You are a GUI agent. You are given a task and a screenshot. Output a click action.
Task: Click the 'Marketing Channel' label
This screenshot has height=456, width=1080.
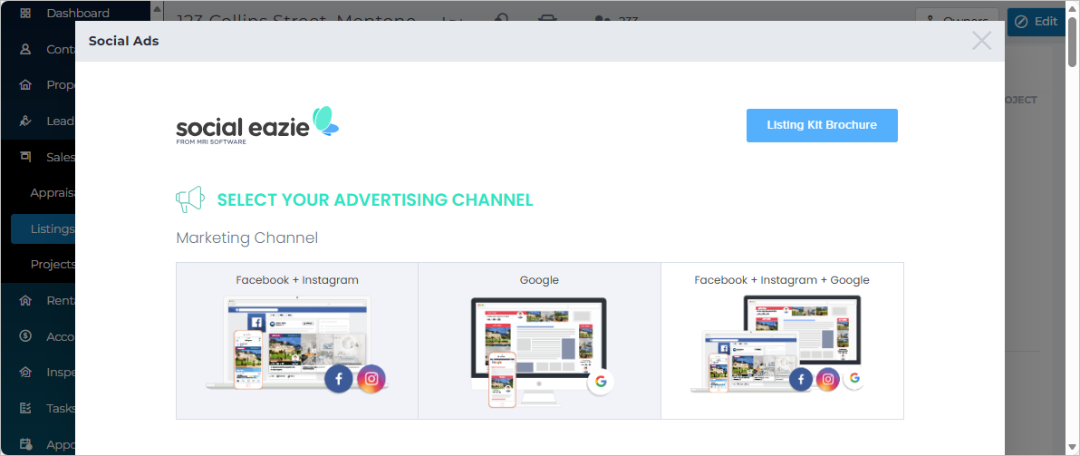click(x=247, y=238)
